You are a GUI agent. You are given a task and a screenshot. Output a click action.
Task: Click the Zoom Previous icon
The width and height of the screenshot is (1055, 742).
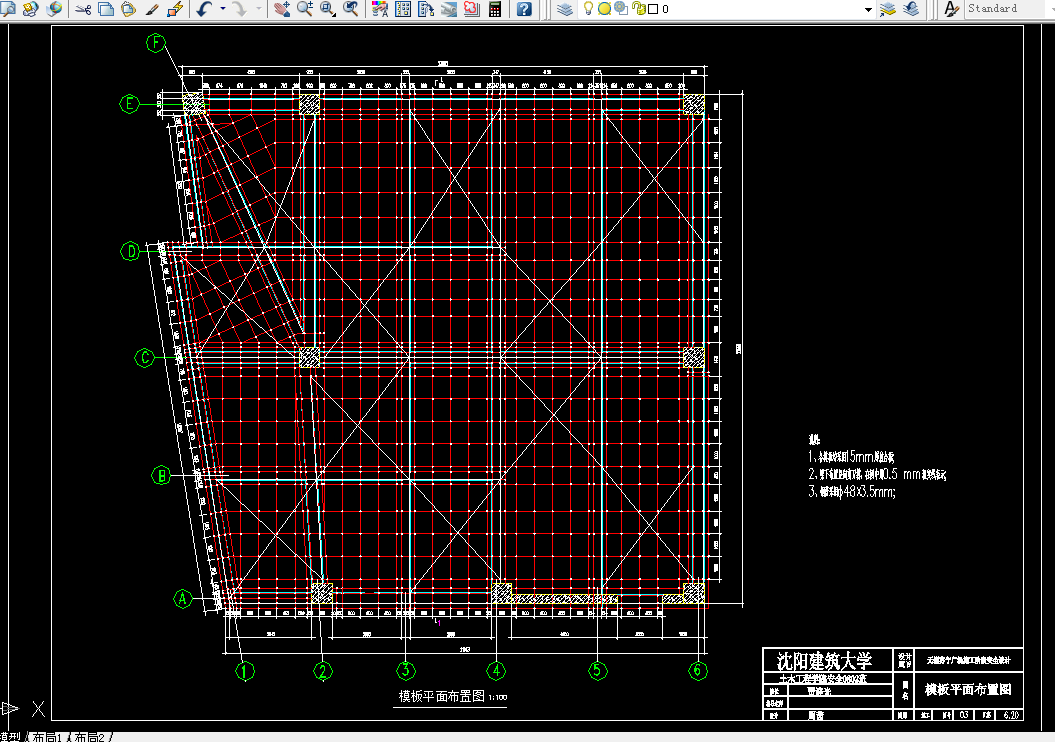[351, 9]
